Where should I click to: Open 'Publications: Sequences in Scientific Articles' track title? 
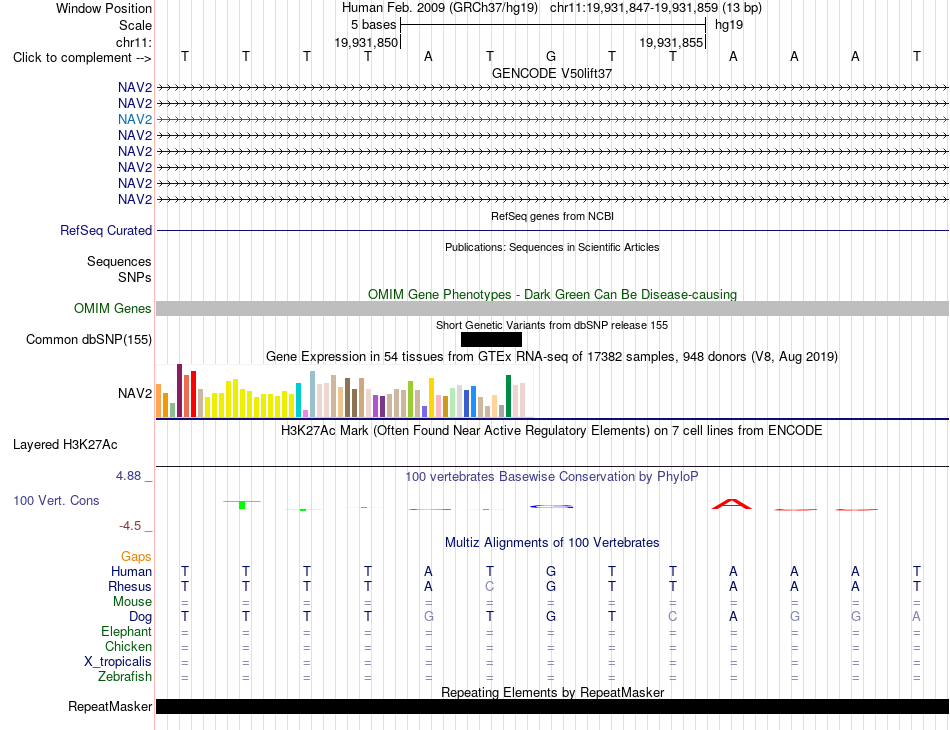(552, 247)
